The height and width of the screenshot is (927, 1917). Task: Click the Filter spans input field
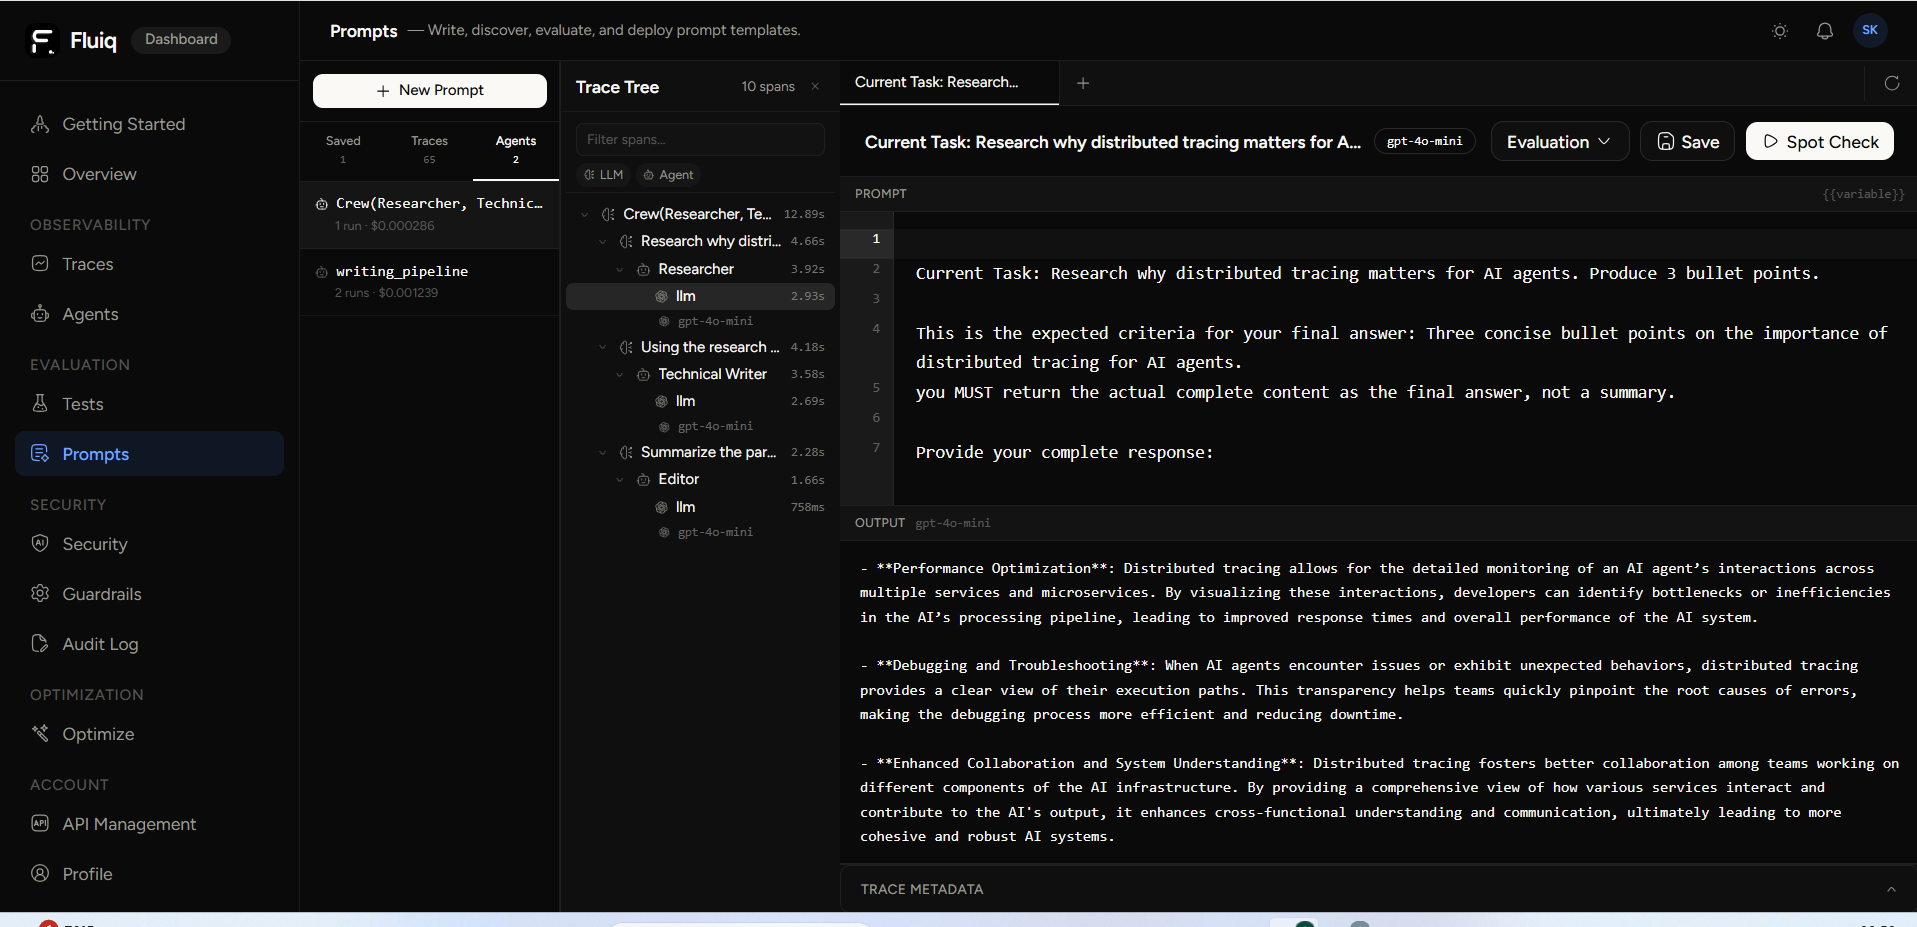(700, 139)
